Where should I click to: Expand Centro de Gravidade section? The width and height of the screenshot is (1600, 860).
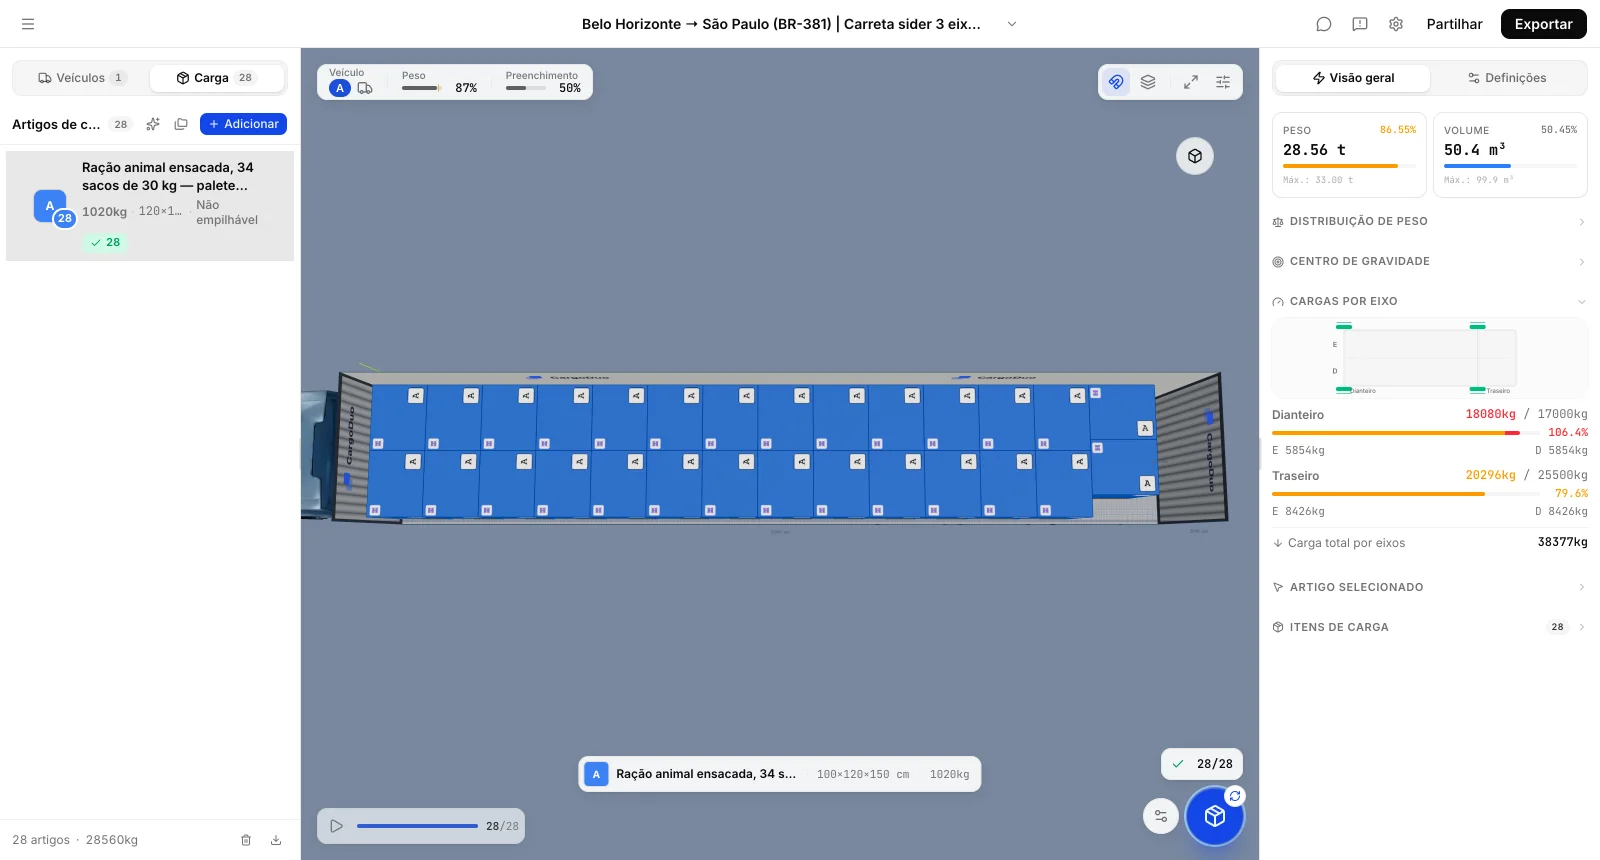tap(1429, 261)
